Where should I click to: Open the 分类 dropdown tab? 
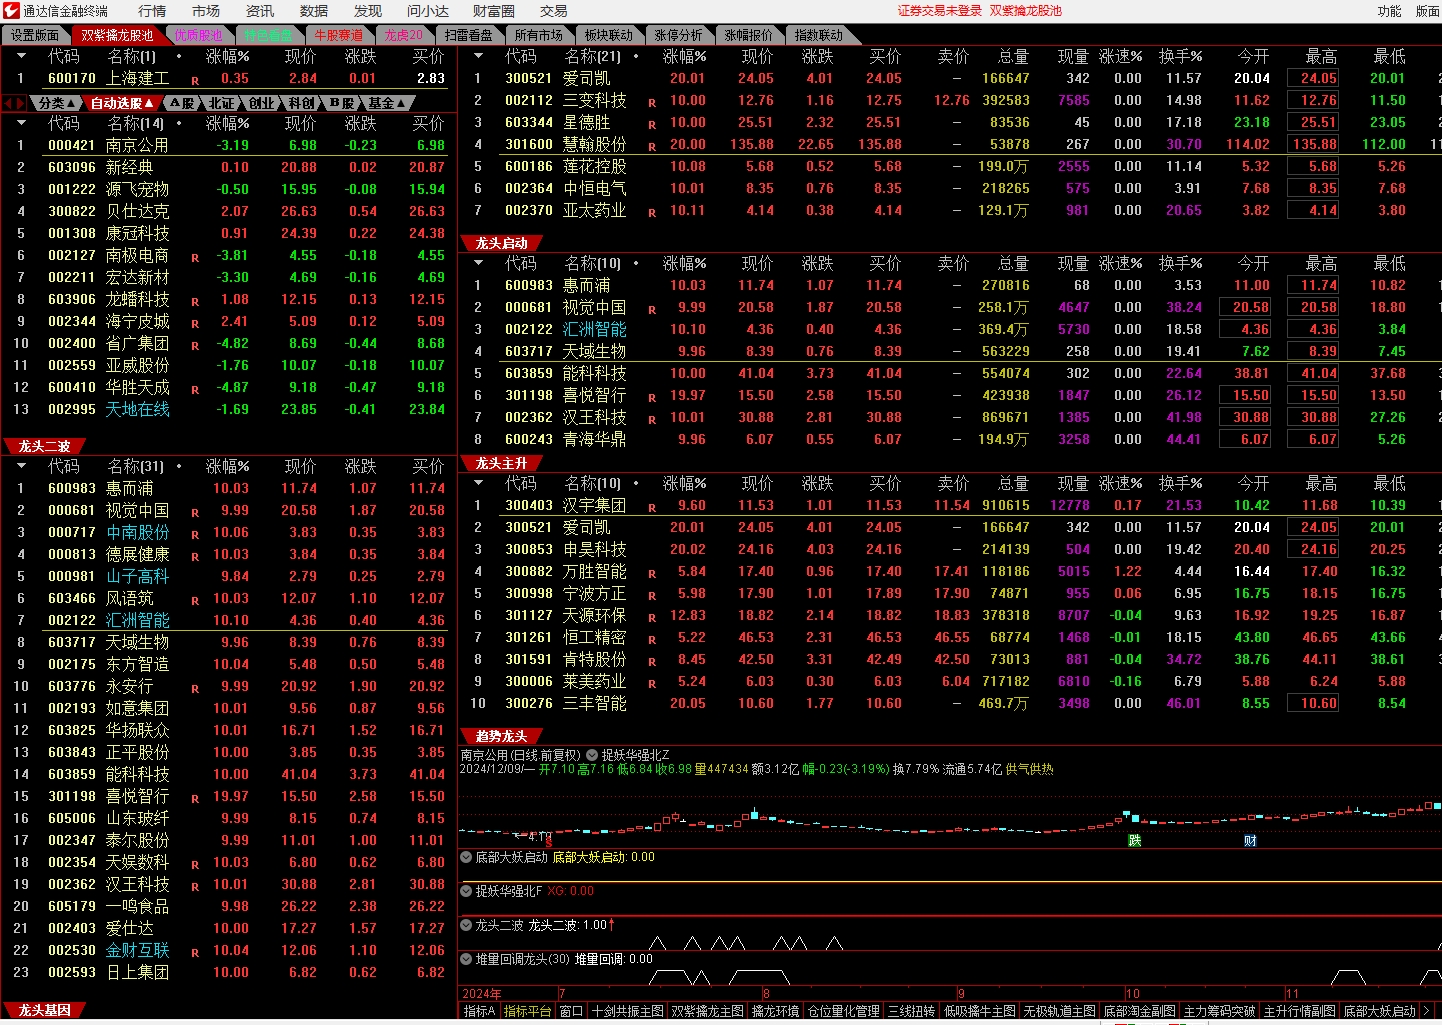57,103
